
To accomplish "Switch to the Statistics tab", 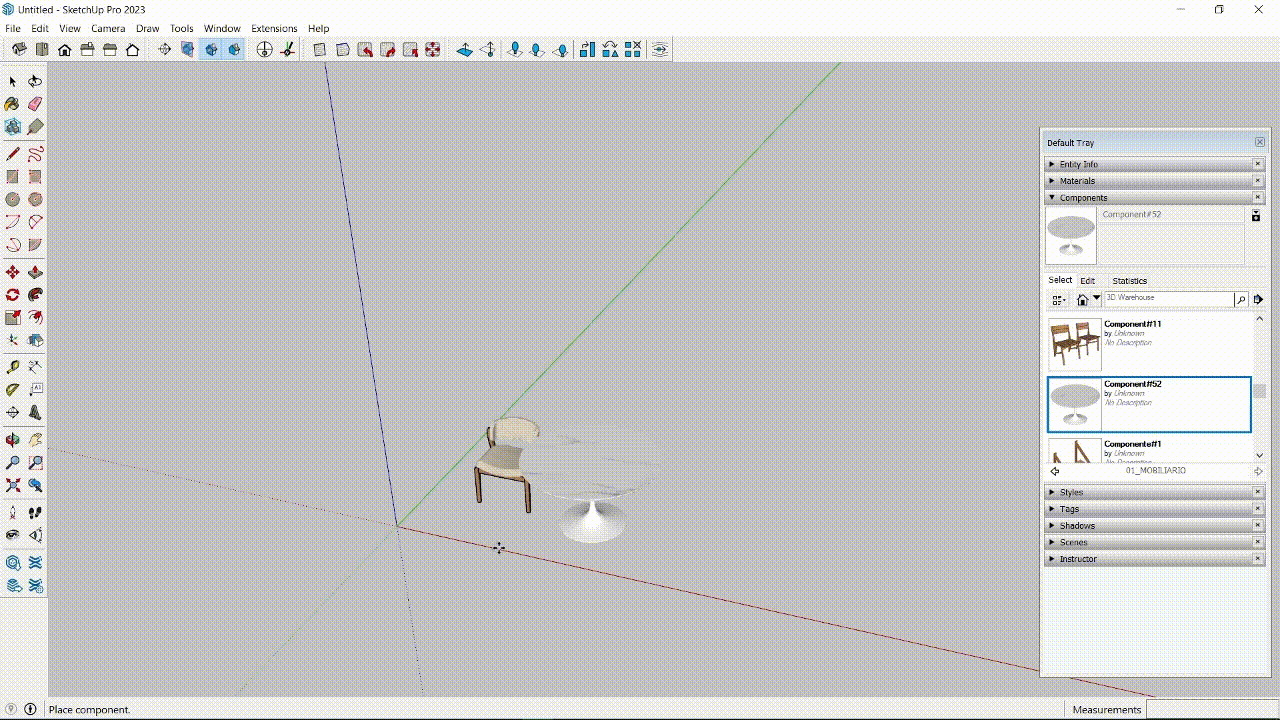I will pyautogui.click(x=1130, y=281).
